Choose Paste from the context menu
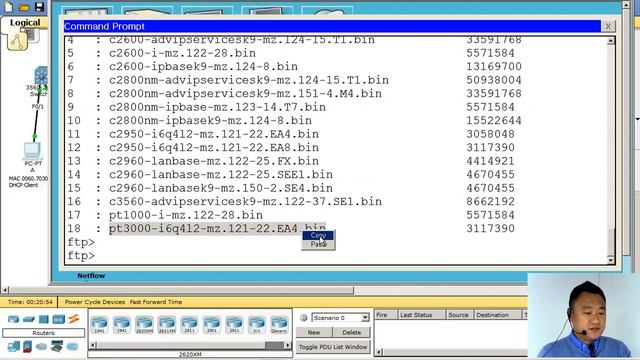Viewport: 640px width, 360px height. click(318, 244)
